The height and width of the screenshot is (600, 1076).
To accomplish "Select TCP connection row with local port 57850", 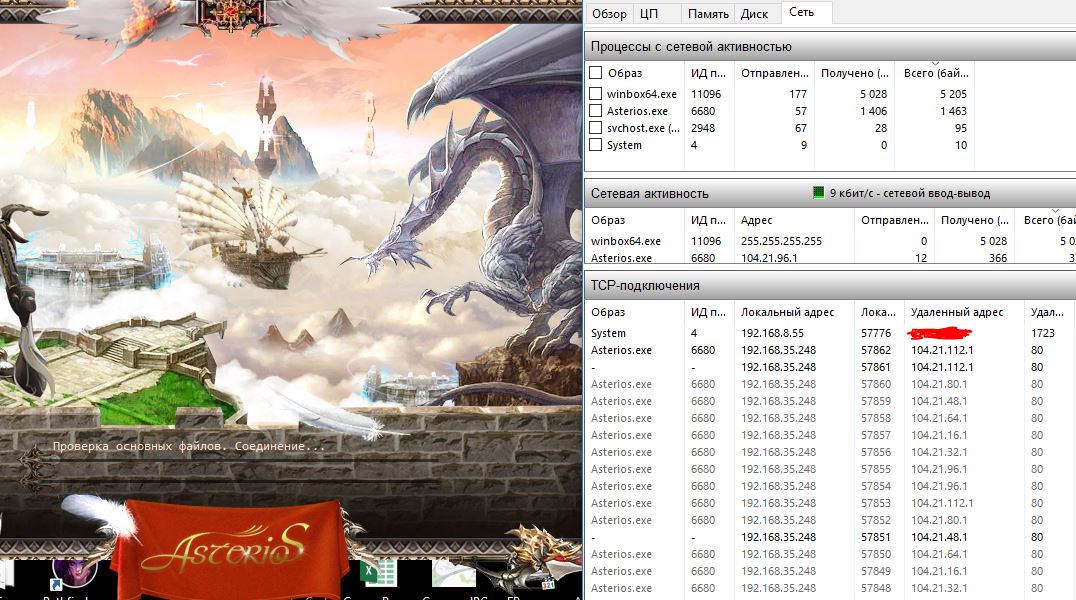I will (x=830, y=554).
